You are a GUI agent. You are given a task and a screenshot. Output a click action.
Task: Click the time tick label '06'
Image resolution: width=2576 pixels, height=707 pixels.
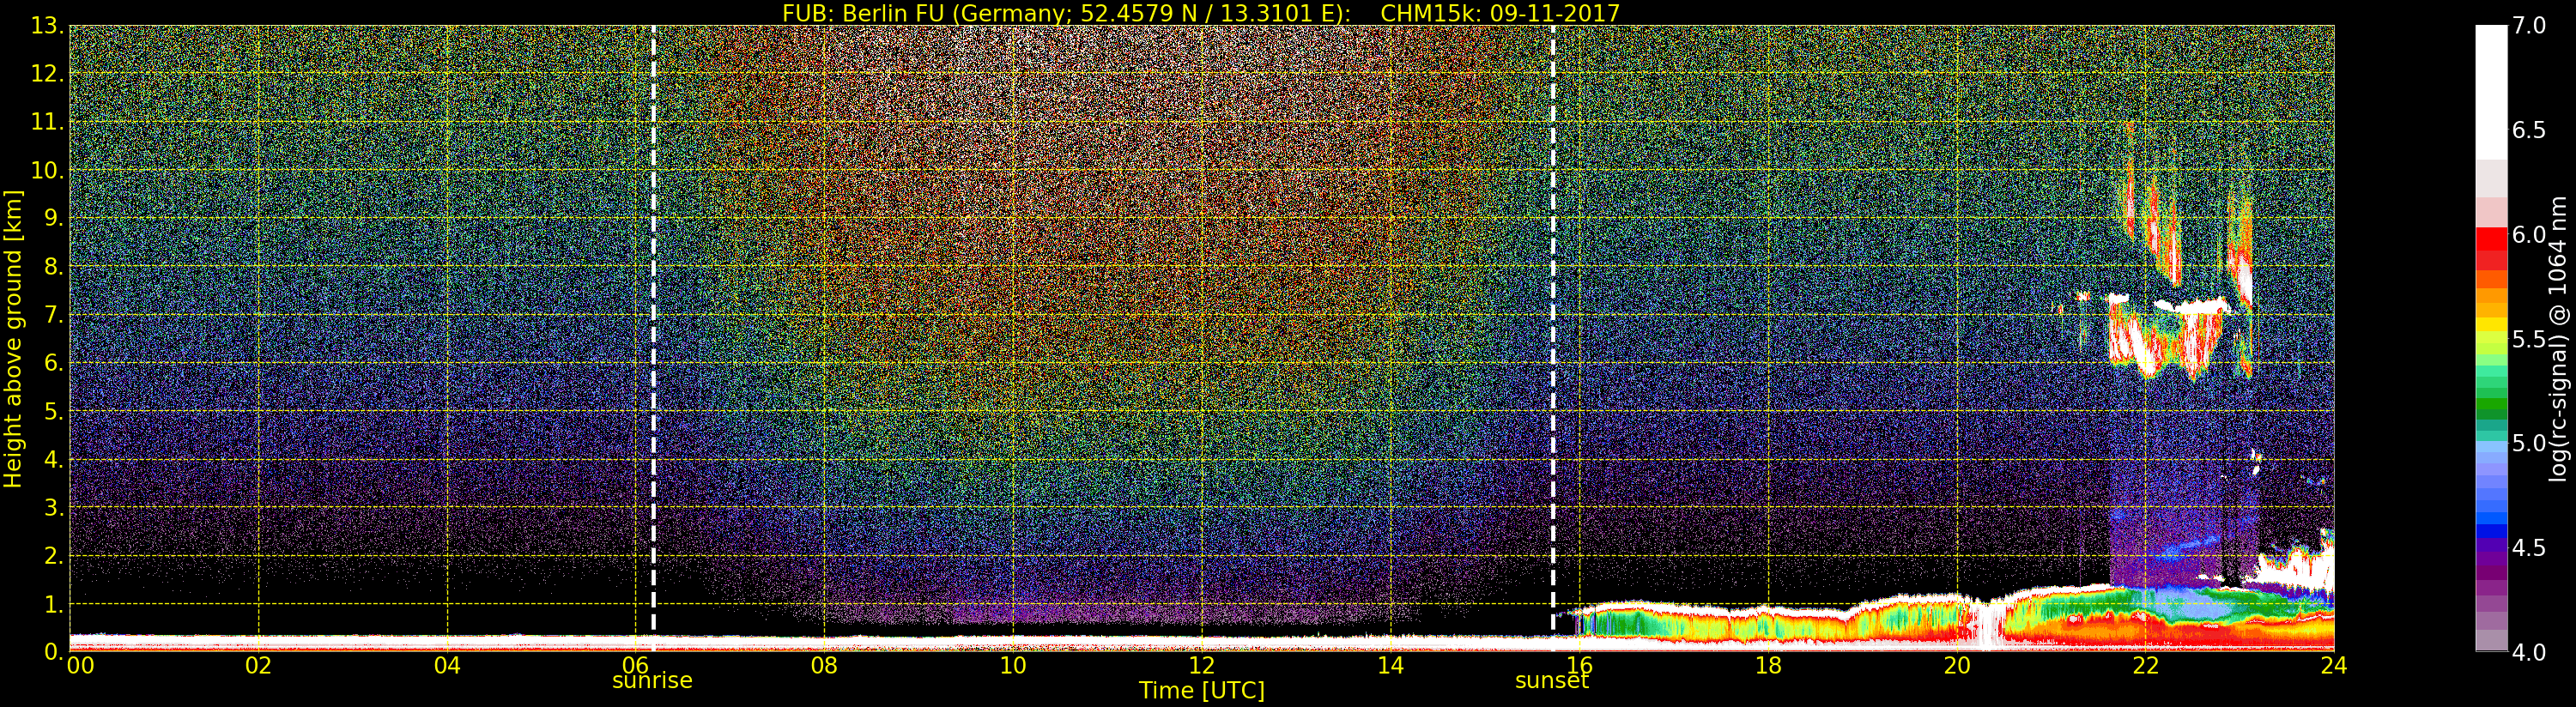(x=636, y=666)
